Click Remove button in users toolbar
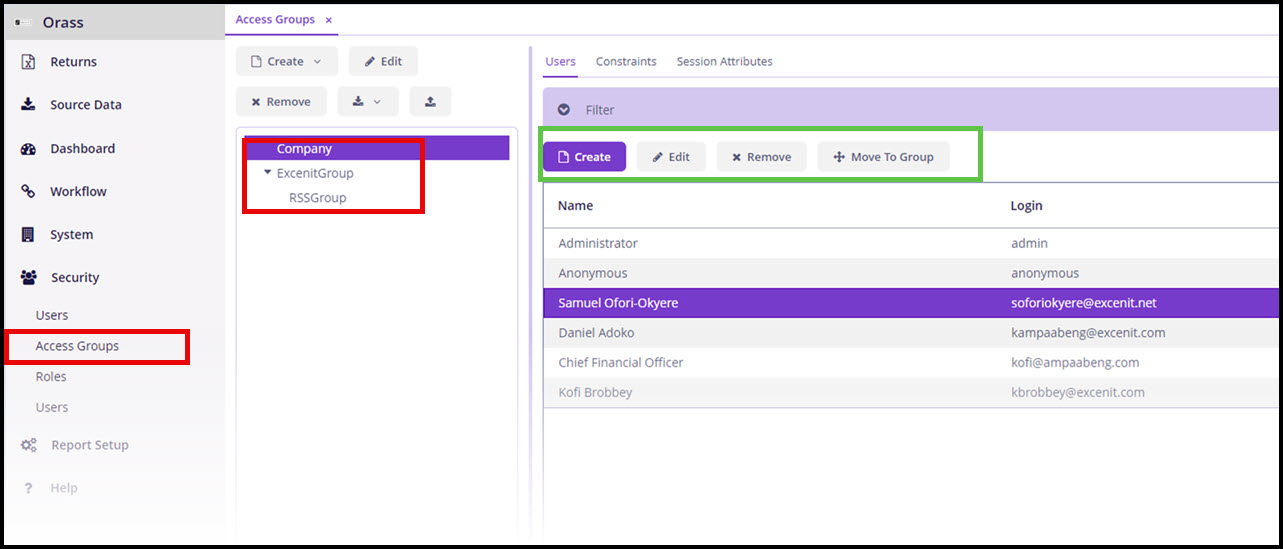Screen dimensions: 1283x549 pos(761,157)
